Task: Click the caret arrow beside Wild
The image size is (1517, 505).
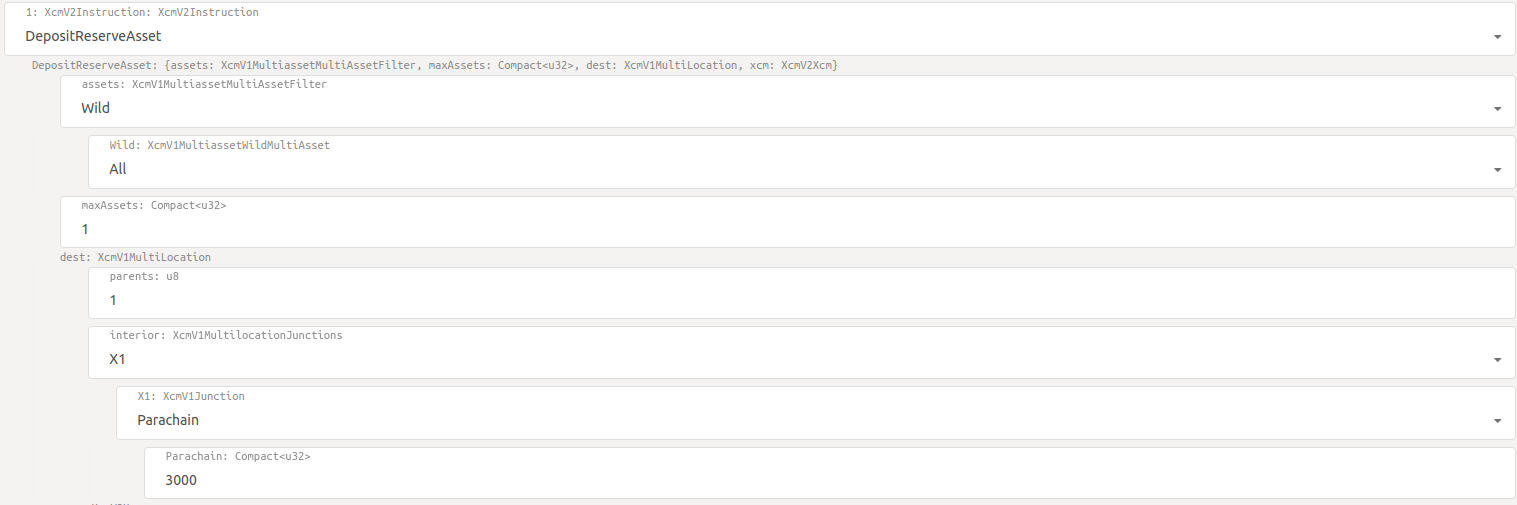Action: [x=1497, y=109]
